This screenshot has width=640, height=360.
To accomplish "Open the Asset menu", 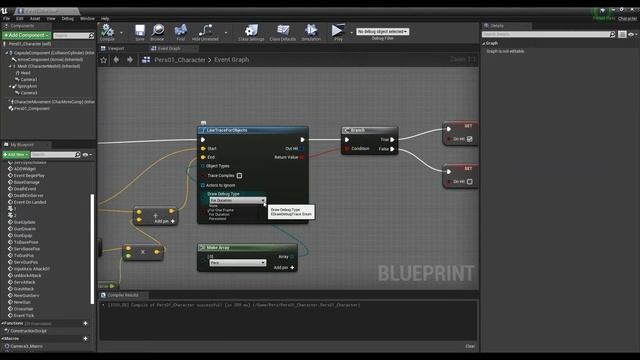I will pos(35,18).
